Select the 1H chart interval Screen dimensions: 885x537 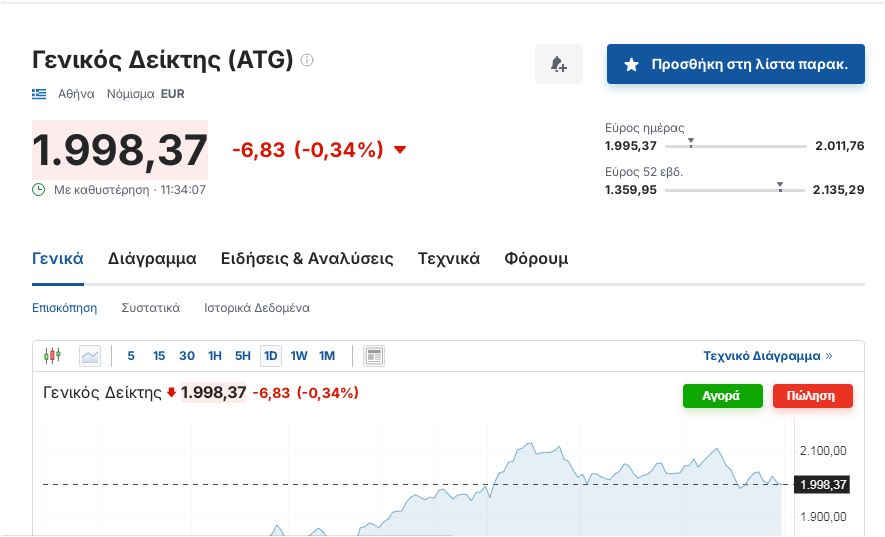click(x=214, y=355)
